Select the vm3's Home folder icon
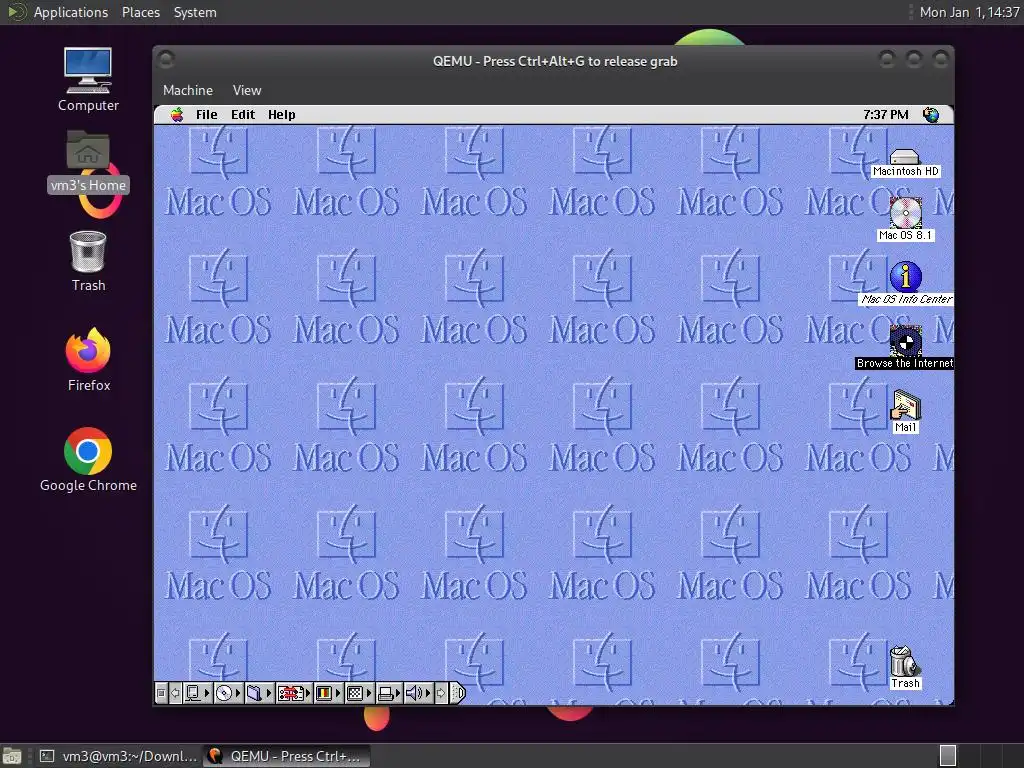Image resolution: width=1024 pixels, height=768 pixels. (x=88, y=161)
